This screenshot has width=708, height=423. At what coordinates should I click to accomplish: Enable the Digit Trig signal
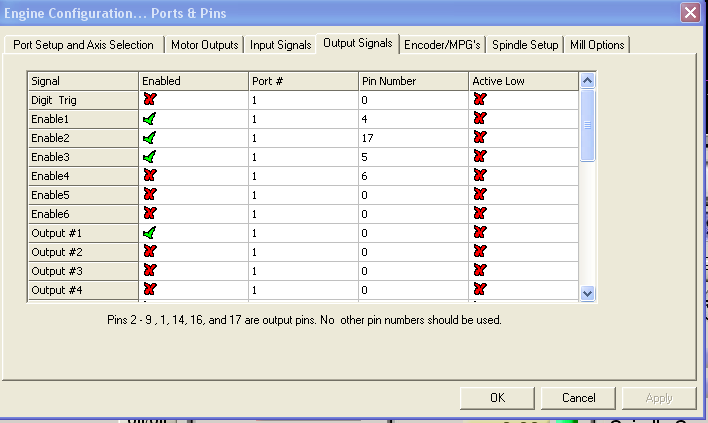(151, 99)
